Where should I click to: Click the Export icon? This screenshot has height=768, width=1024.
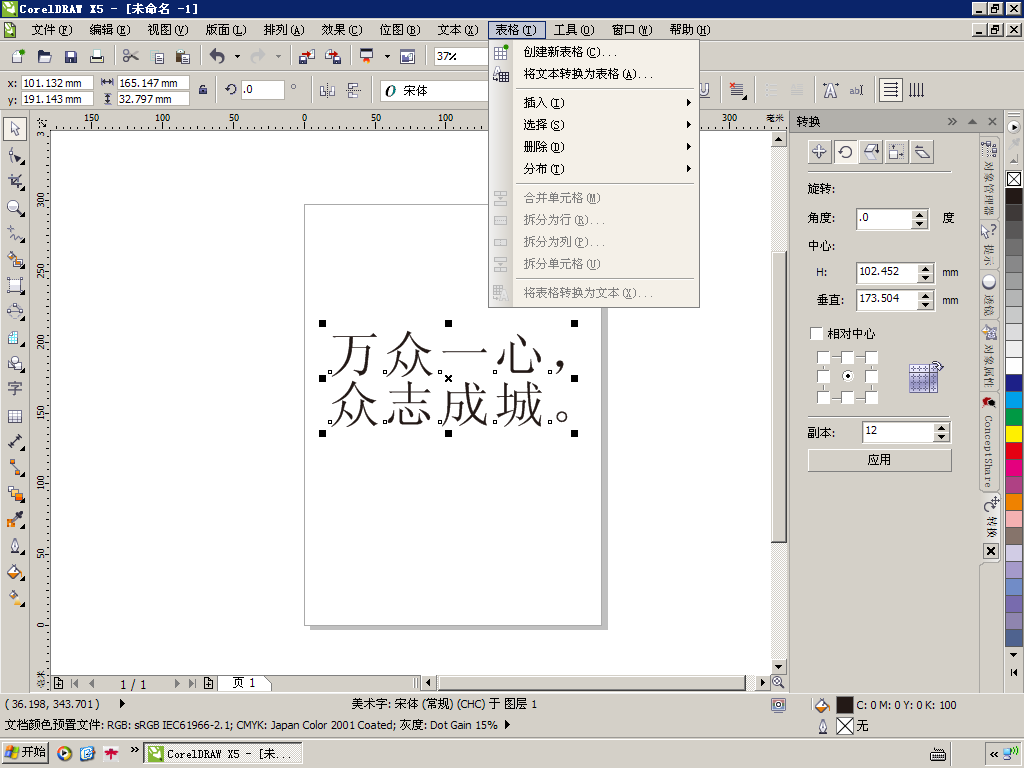click(x=333, y=56)
